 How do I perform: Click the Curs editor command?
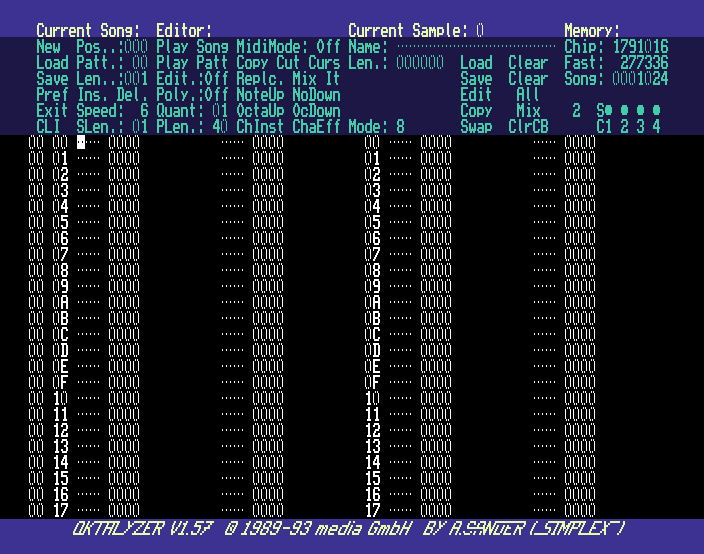coord(324,63)
